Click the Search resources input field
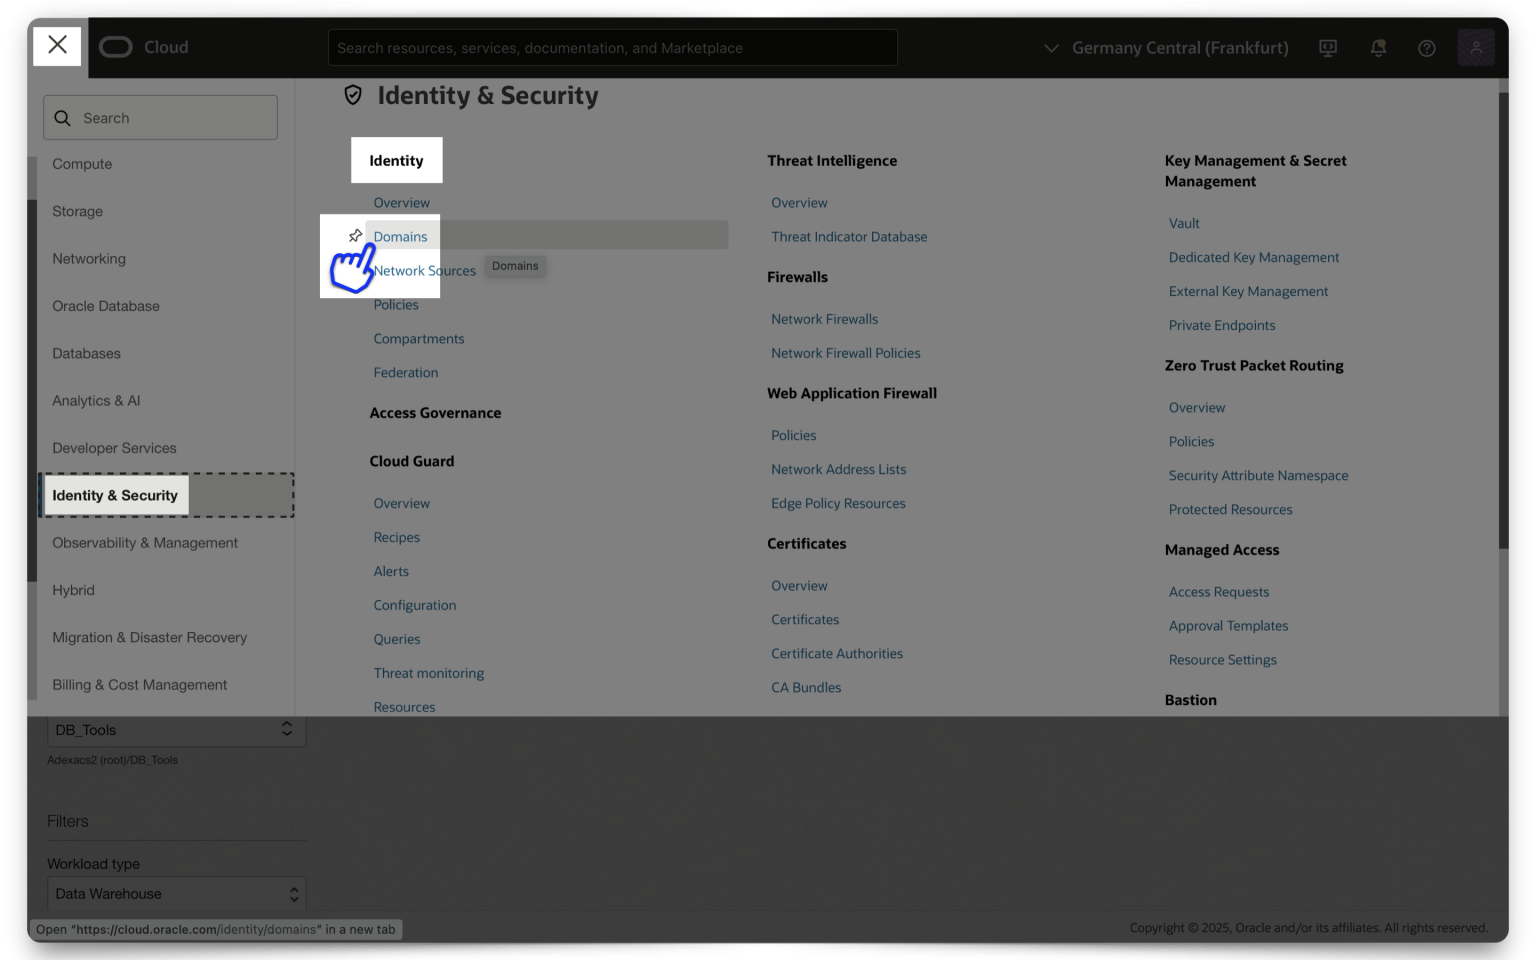This screenshot has height=960, width=1536. 612,47
